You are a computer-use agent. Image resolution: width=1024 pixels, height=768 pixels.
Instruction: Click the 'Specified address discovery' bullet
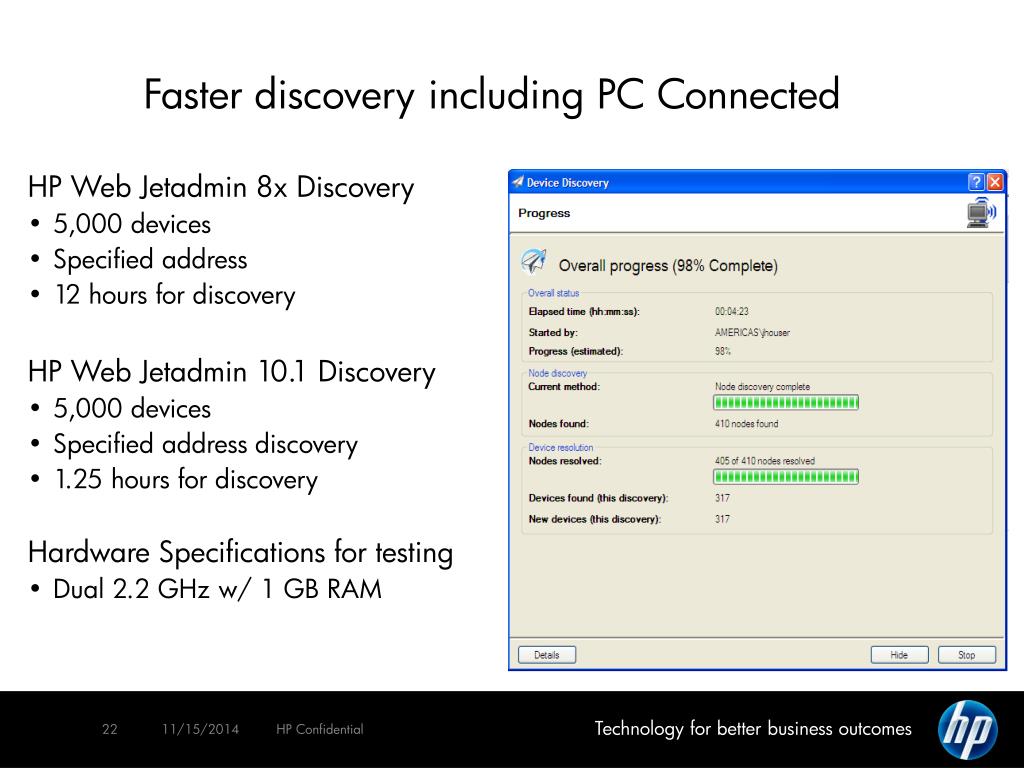coord(206,444)
